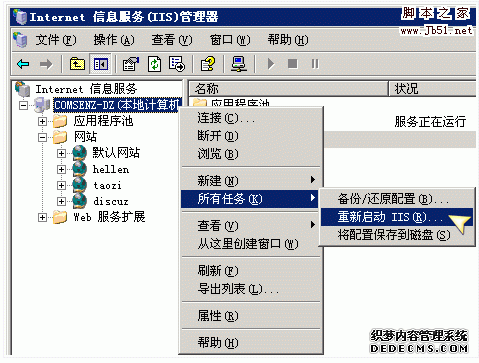Expand the 应用程序池 tree node

(42, 121)
